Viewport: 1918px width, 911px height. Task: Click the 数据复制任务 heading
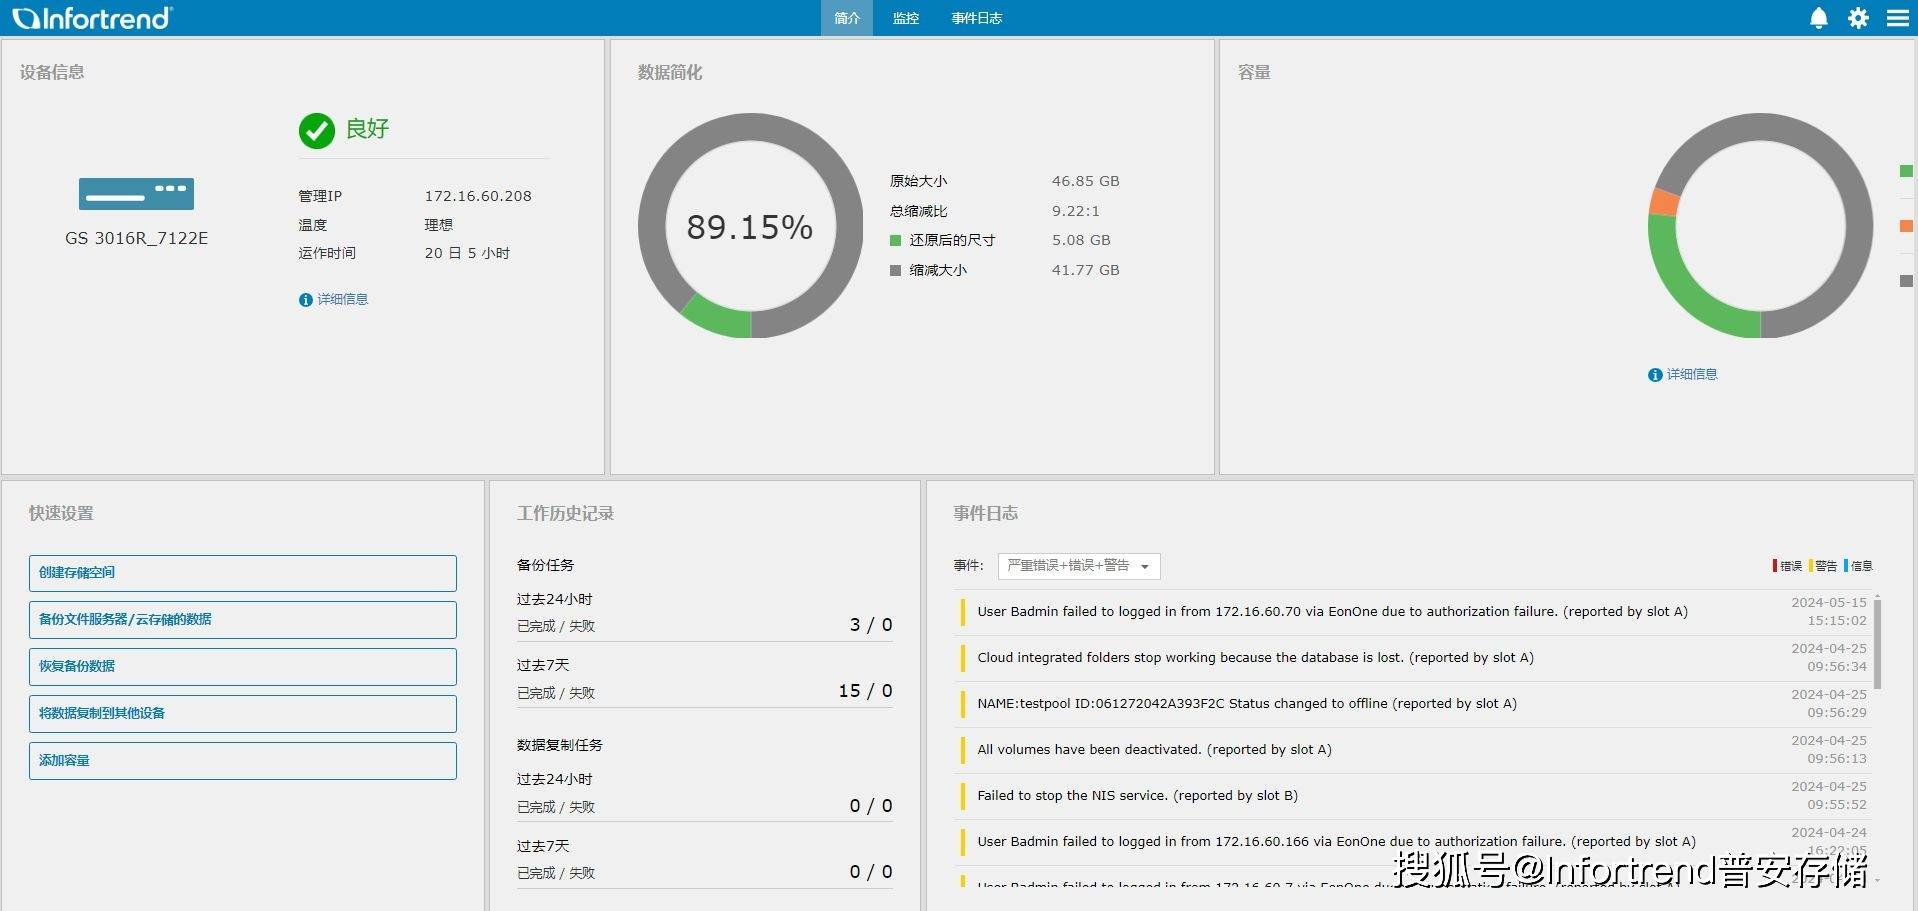pos(560,745)
